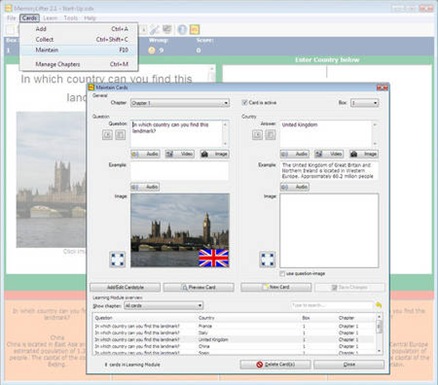This screenshot has height=385, width=438.
Task: Add audio to the answer example
Action: 295,187
